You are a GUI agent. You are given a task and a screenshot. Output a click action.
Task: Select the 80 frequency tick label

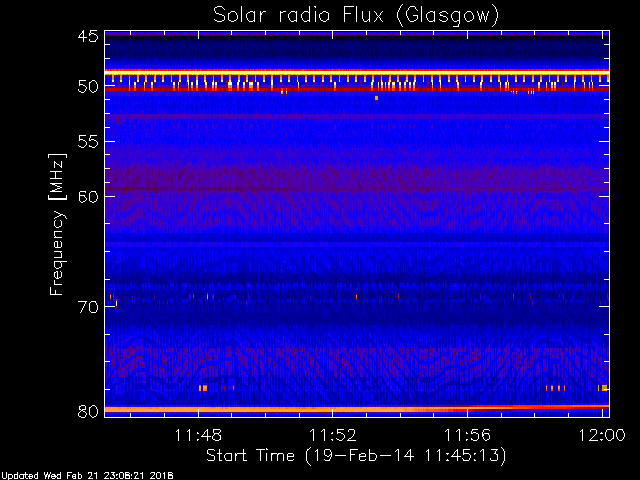point(88,411)
